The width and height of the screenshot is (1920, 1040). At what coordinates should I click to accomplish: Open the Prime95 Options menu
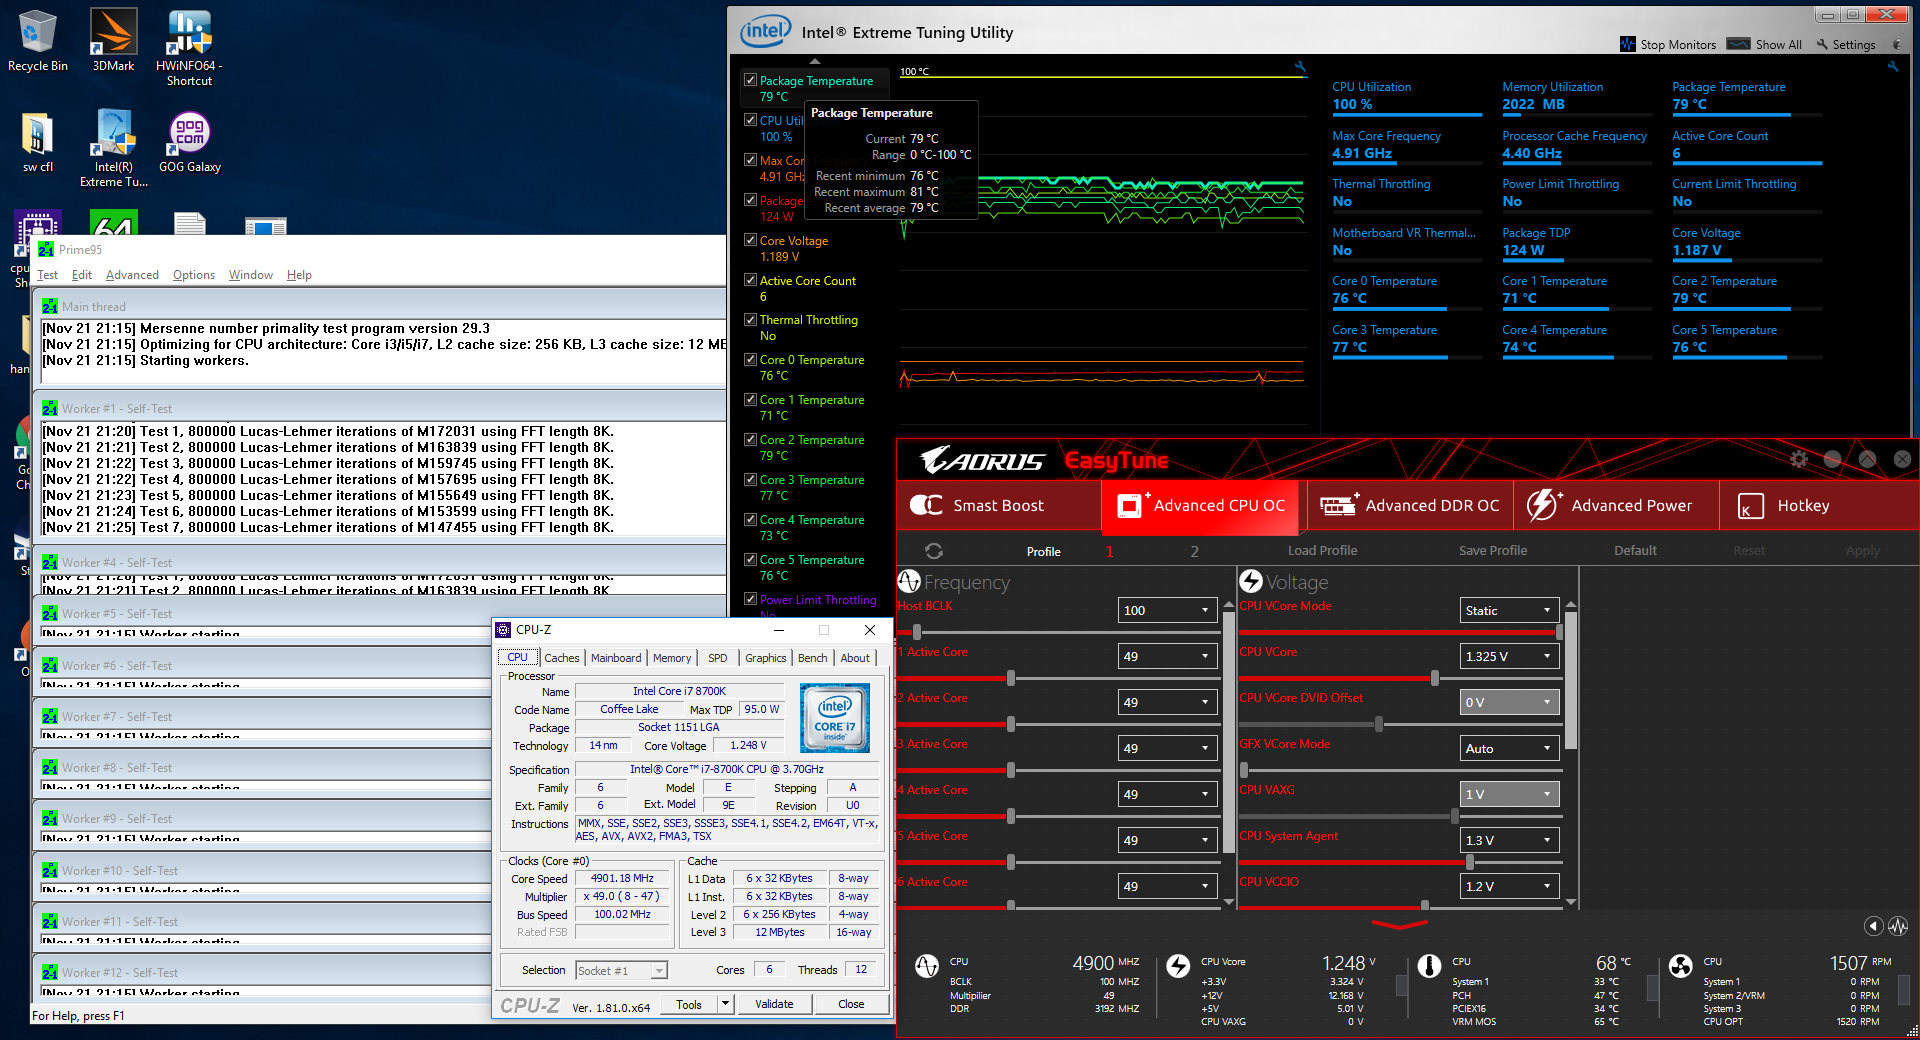(194, 275)
